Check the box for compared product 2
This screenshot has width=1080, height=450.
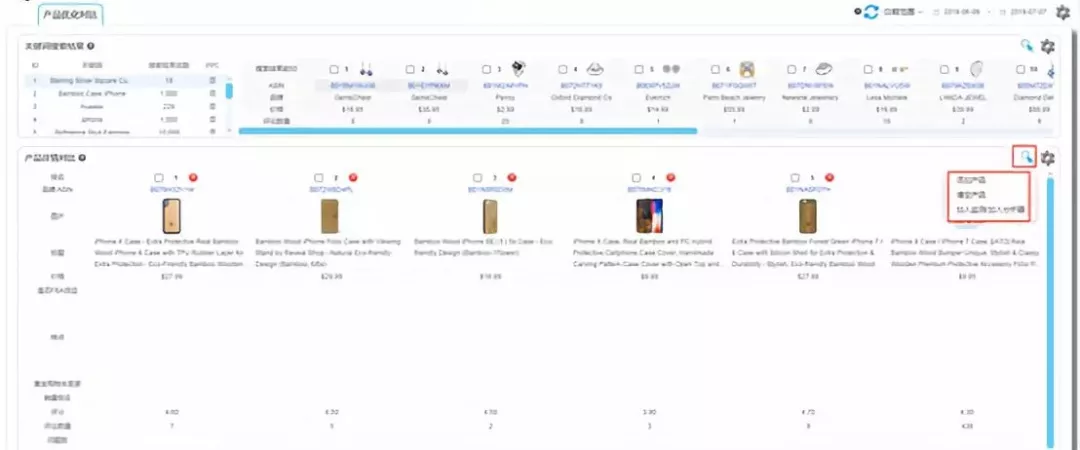319,177
